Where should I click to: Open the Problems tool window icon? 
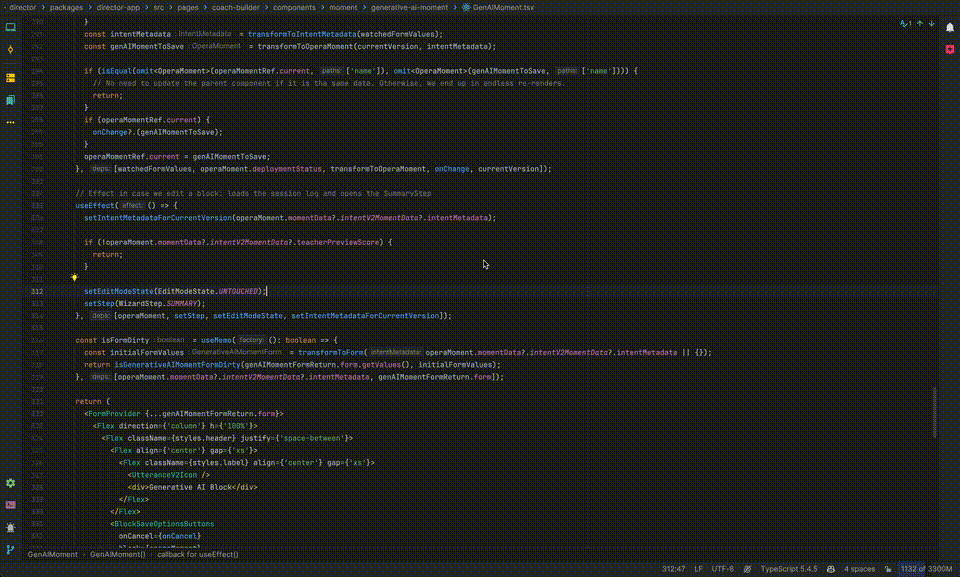pyautogui.click(x=10, y=527)
